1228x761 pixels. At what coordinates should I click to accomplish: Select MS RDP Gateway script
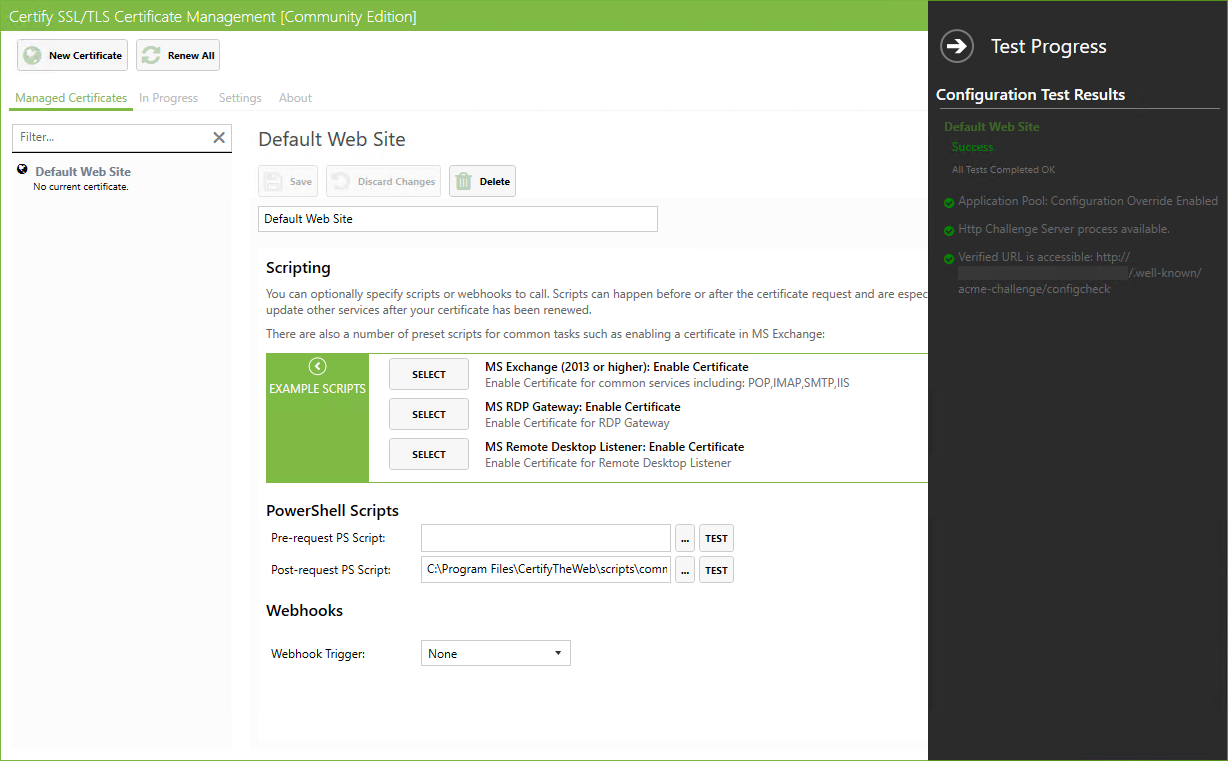pyautogui.click(x=428, y=414)
